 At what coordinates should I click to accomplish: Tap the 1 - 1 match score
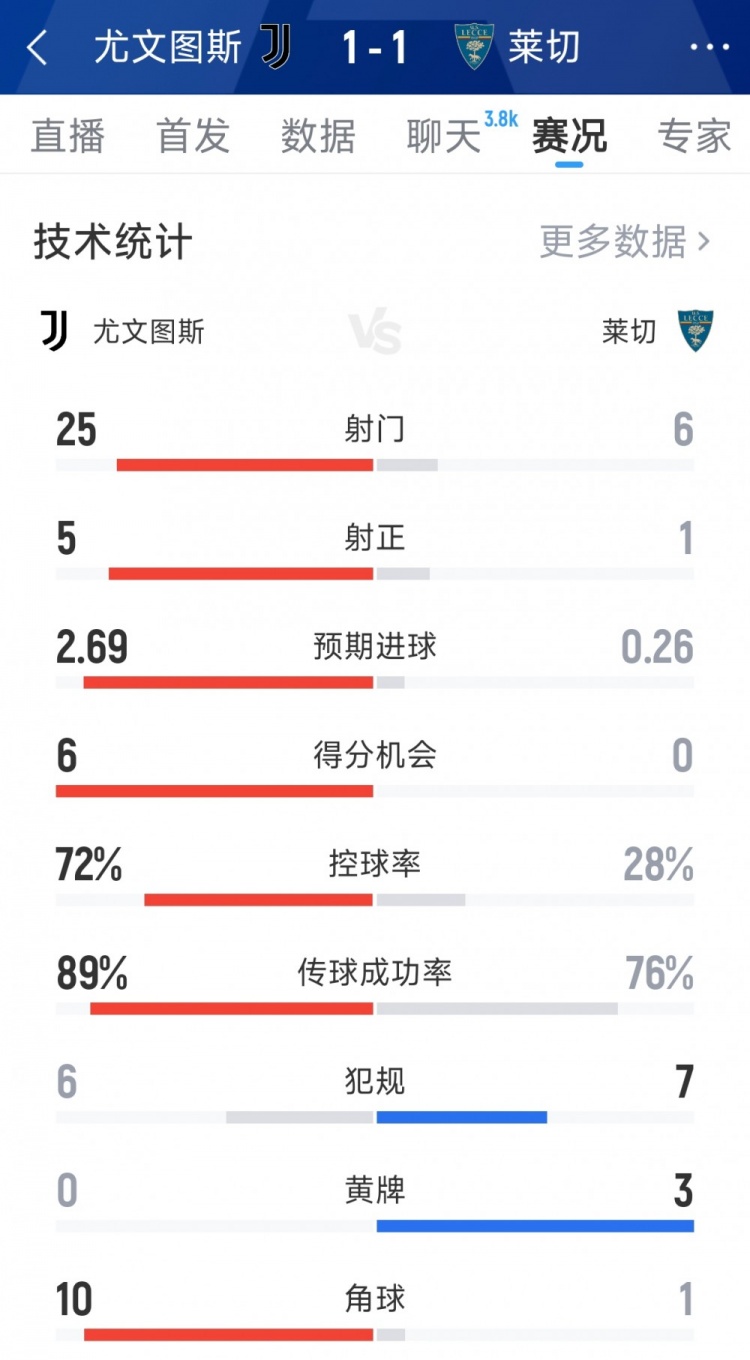pyautogui.click(x=375, y=47)
